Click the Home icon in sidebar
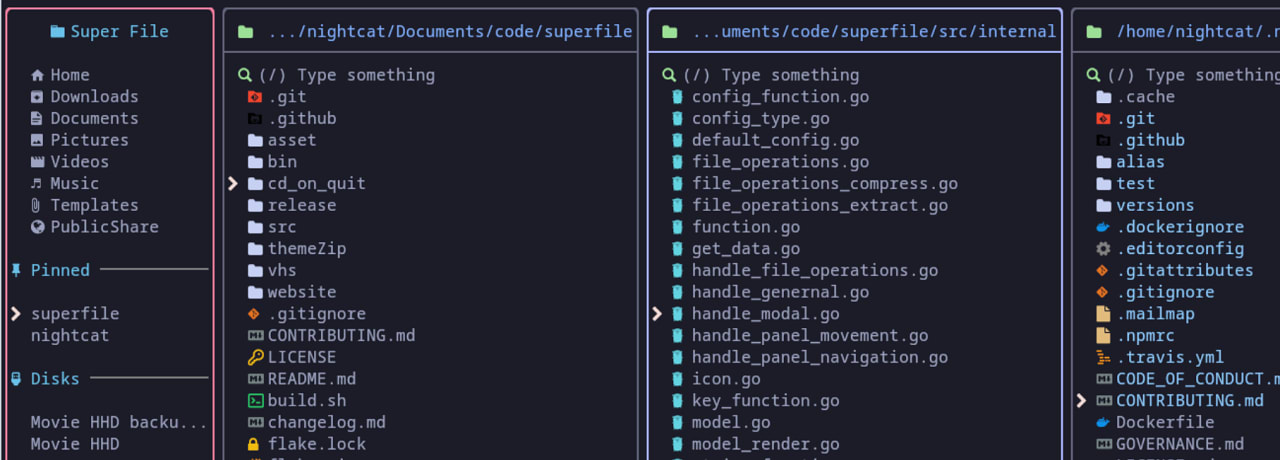 coord(37,75)
